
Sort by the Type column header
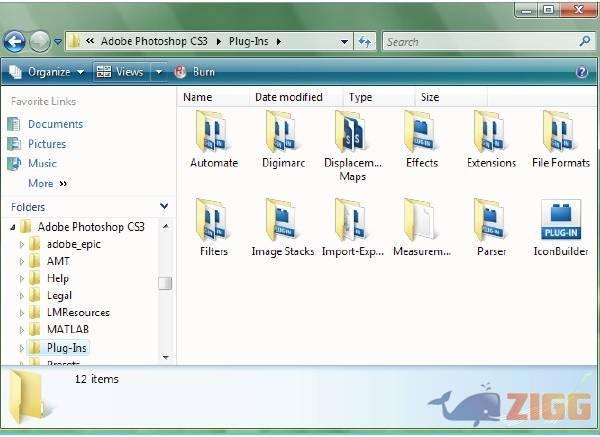[379, 97]
